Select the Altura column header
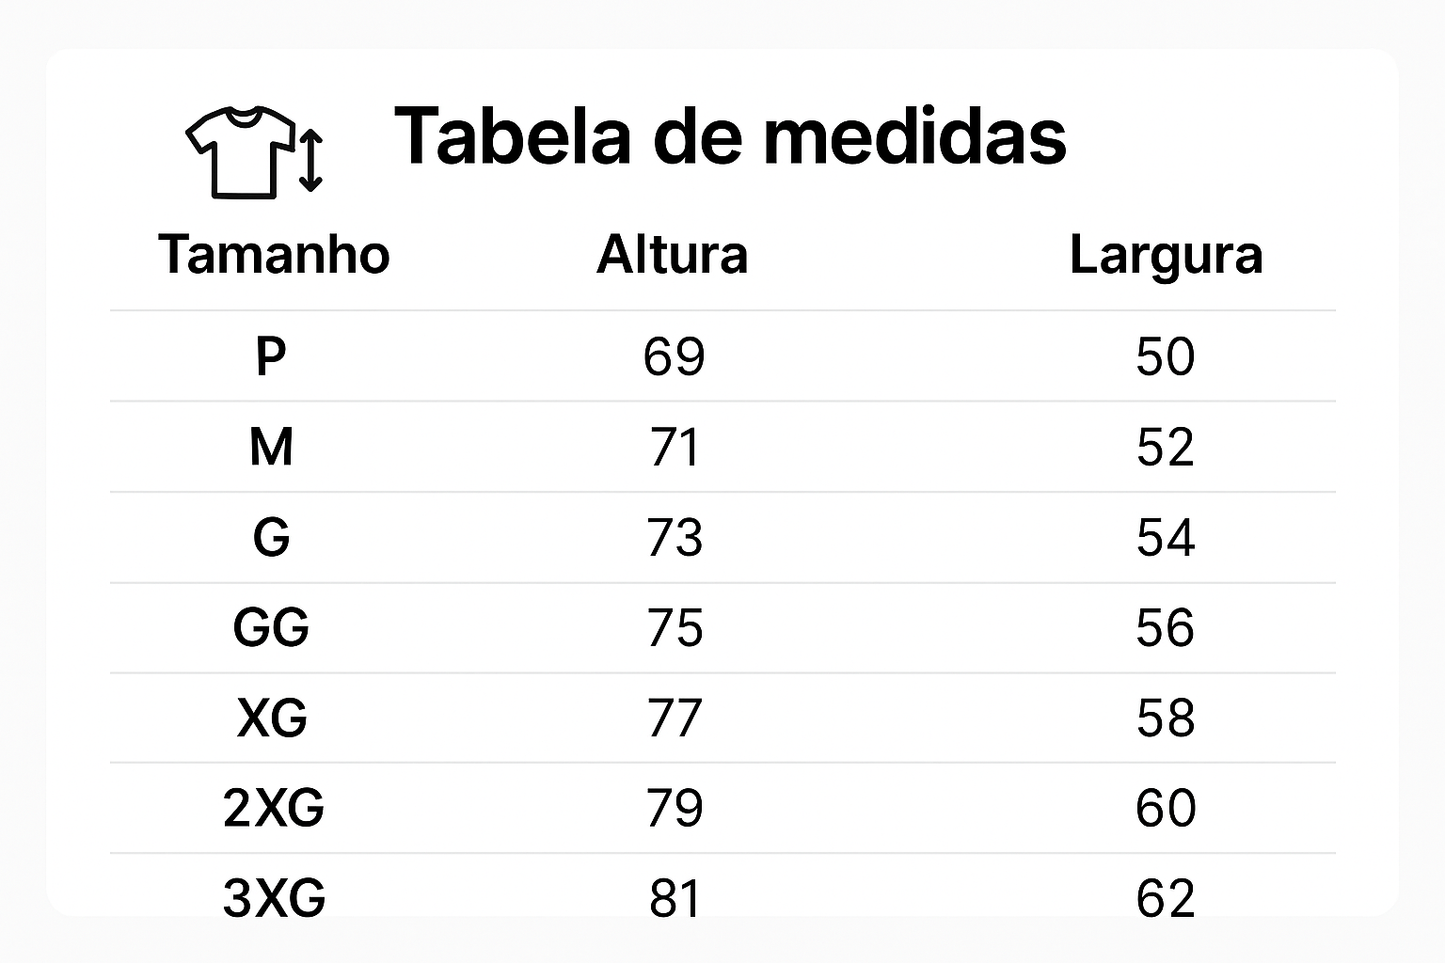Viewport: 1445px width, 963px height. coord(672,254)
